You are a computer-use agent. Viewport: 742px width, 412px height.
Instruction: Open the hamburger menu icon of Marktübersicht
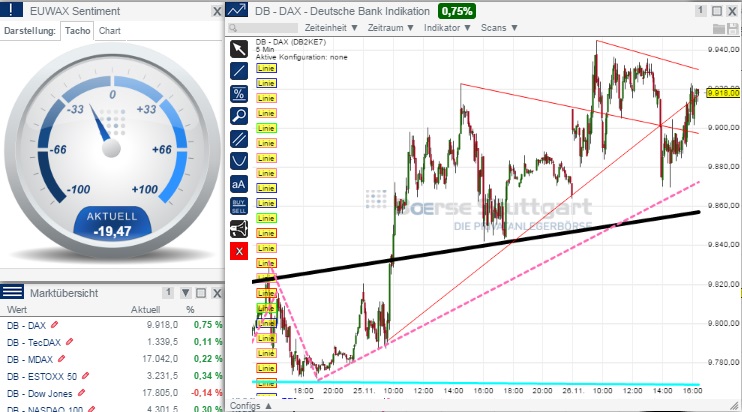tap(12, 291)
